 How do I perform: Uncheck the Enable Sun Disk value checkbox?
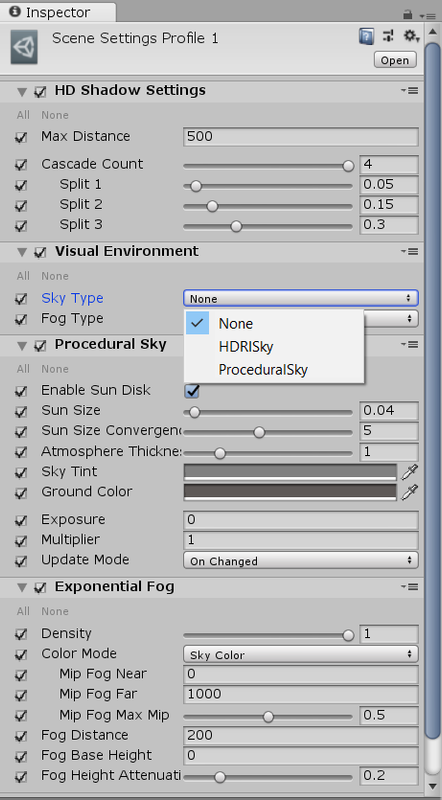[192, 391]
